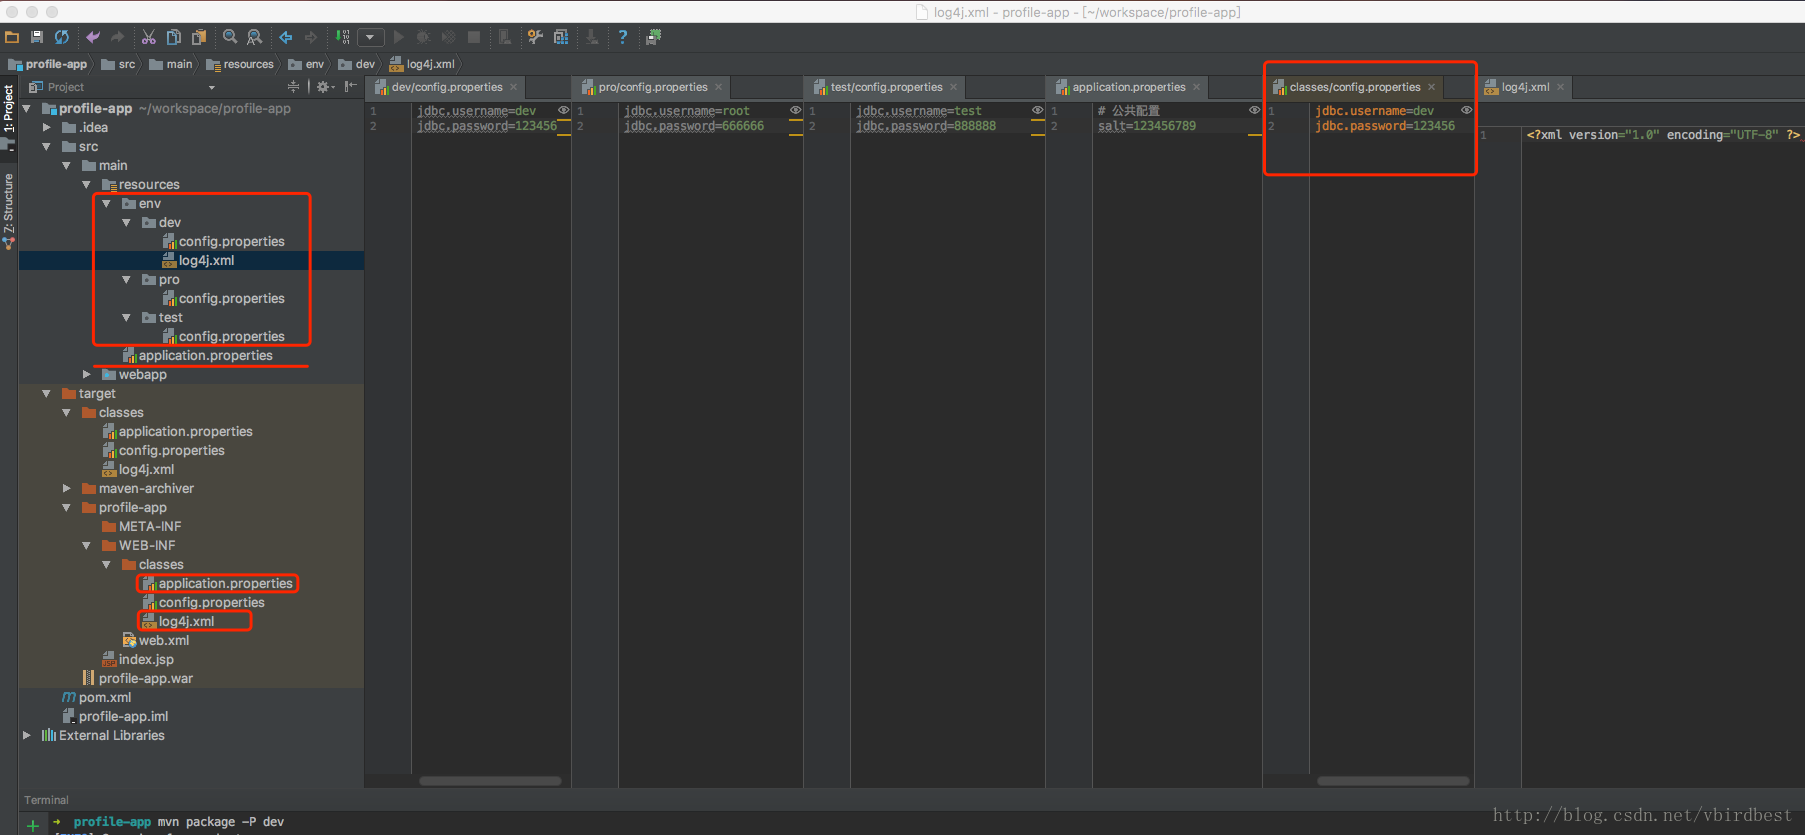Click the Undo arrow icon
This screenshot has width=1805, height=835.
pyautogui.click(x=93, y=37)
